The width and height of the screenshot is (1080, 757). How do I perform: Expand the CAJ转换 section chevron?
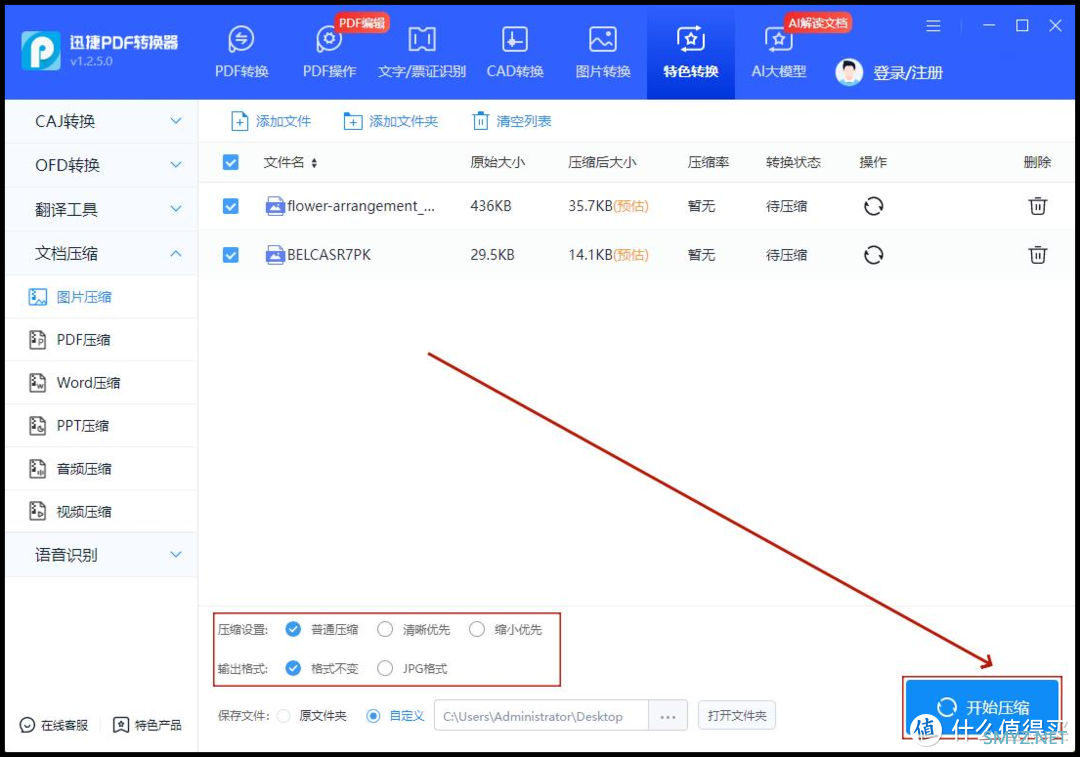click(x=176, y=121)
